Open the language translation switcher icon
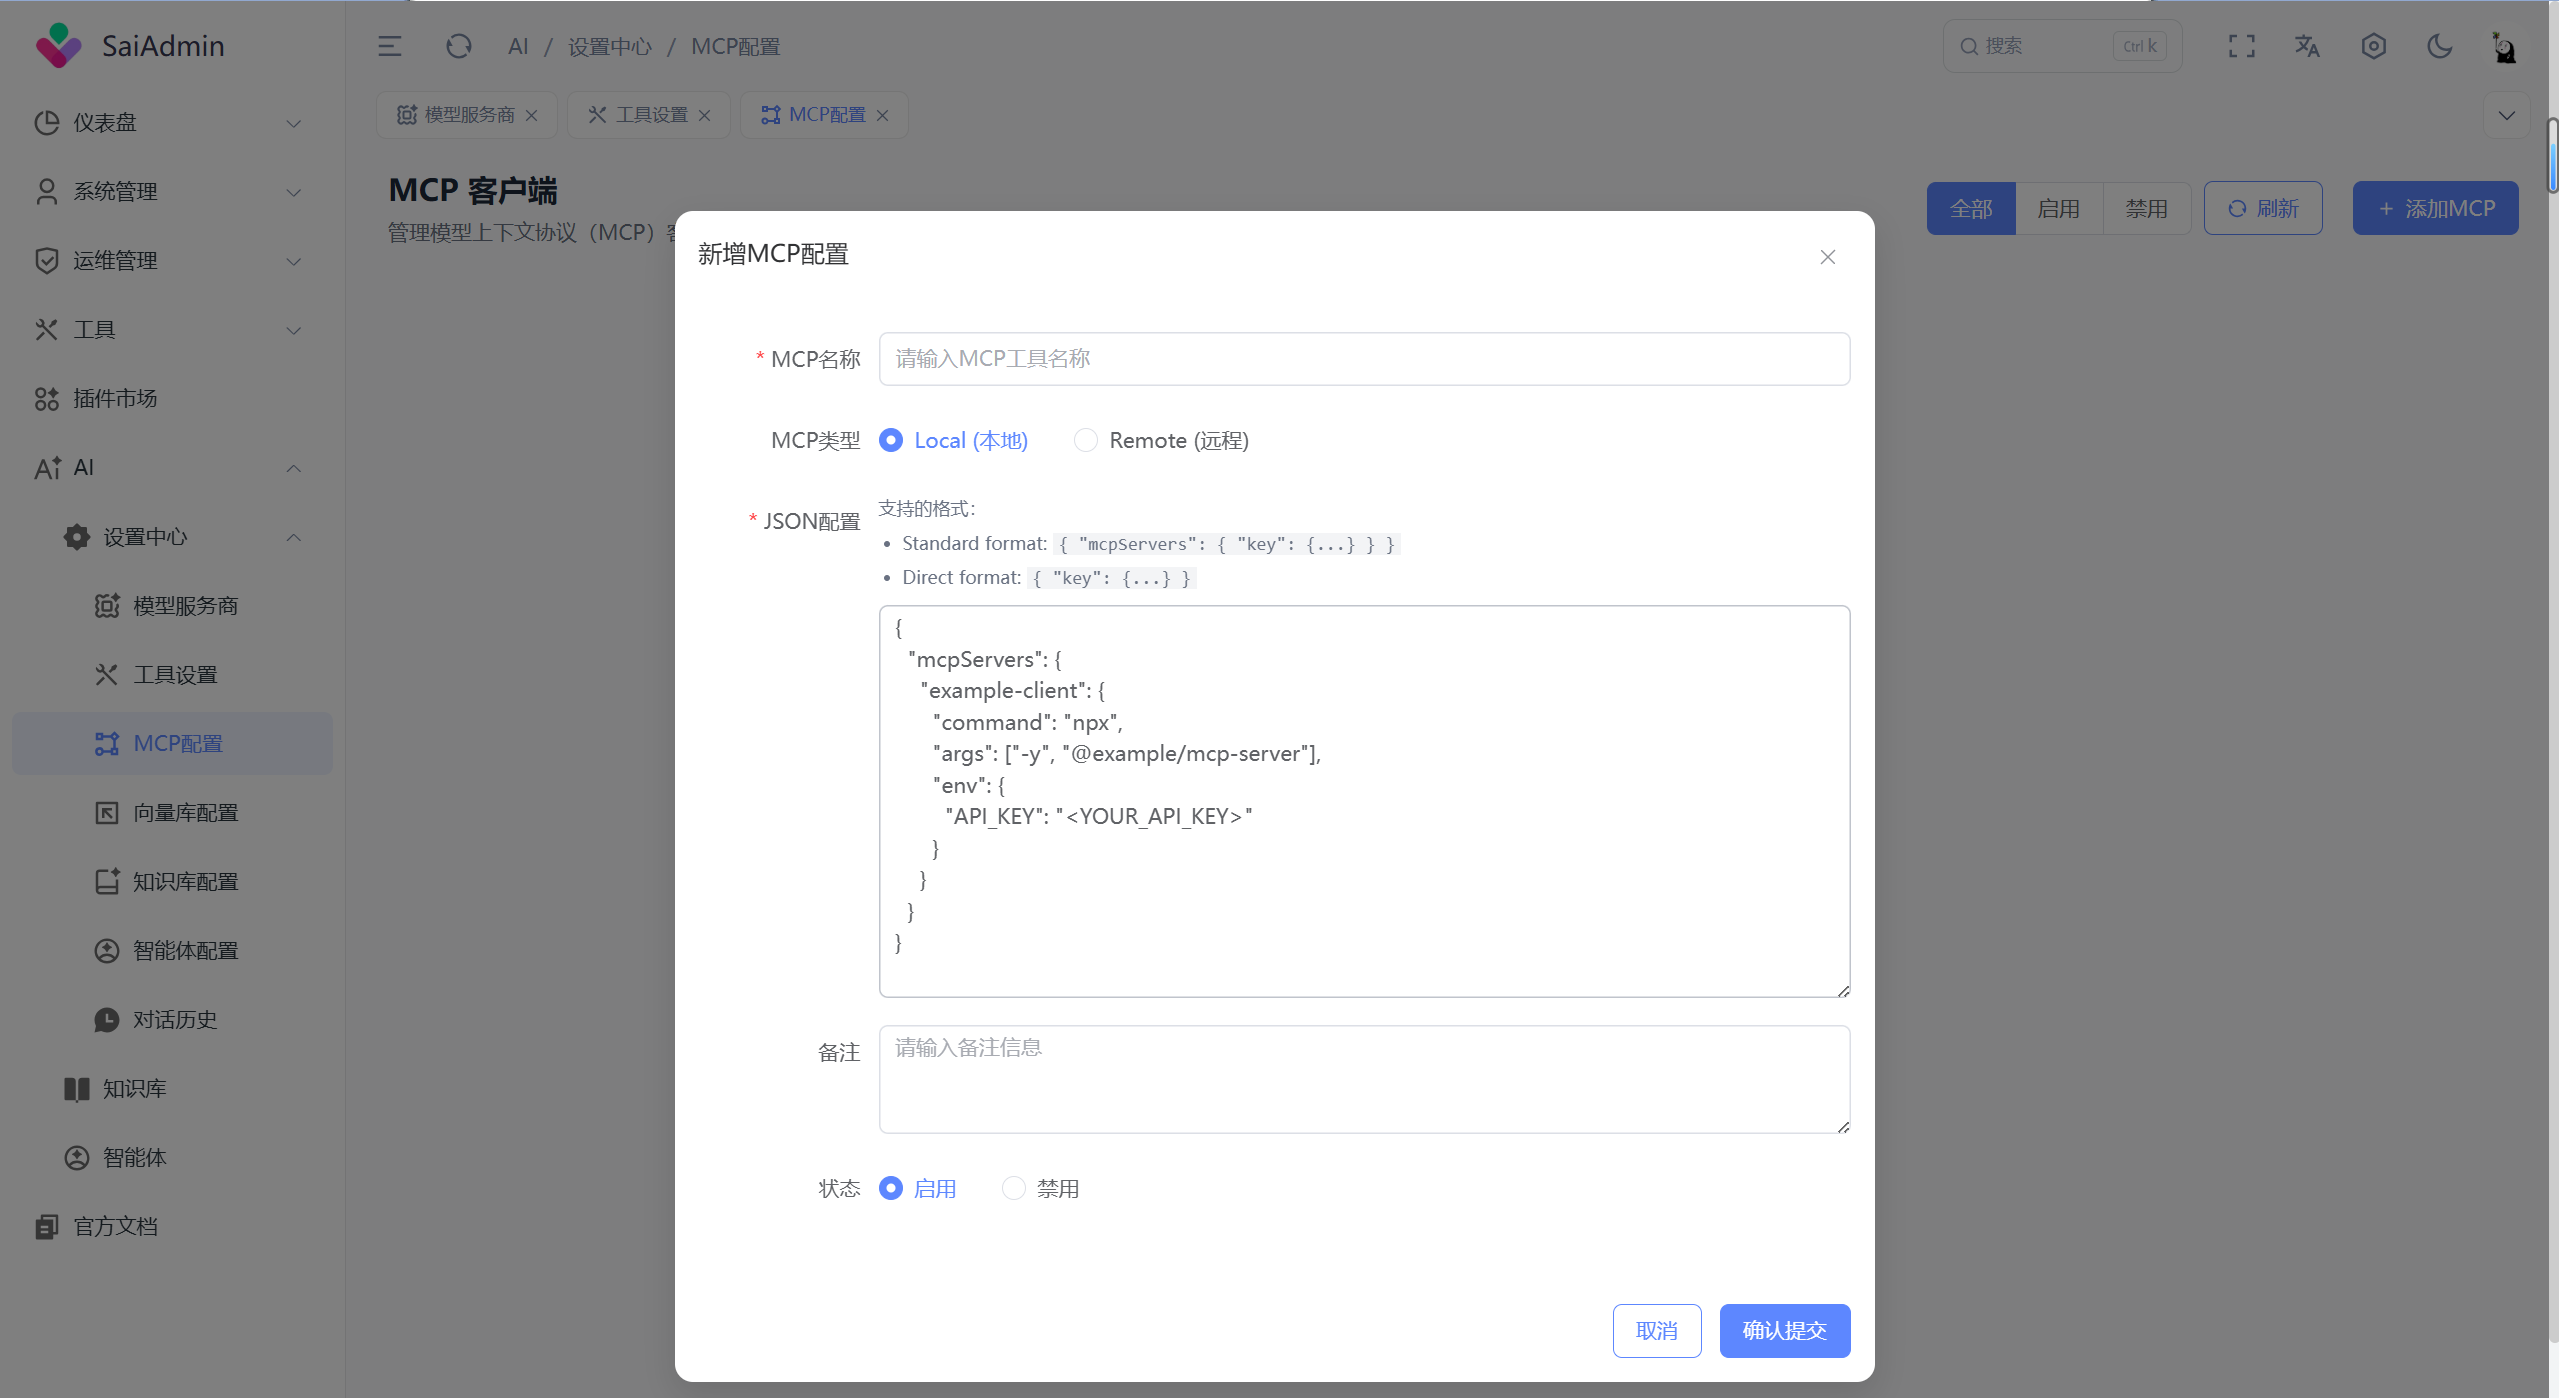The width and height of the screenshot is (2559, 1398). coord(2307,46)
